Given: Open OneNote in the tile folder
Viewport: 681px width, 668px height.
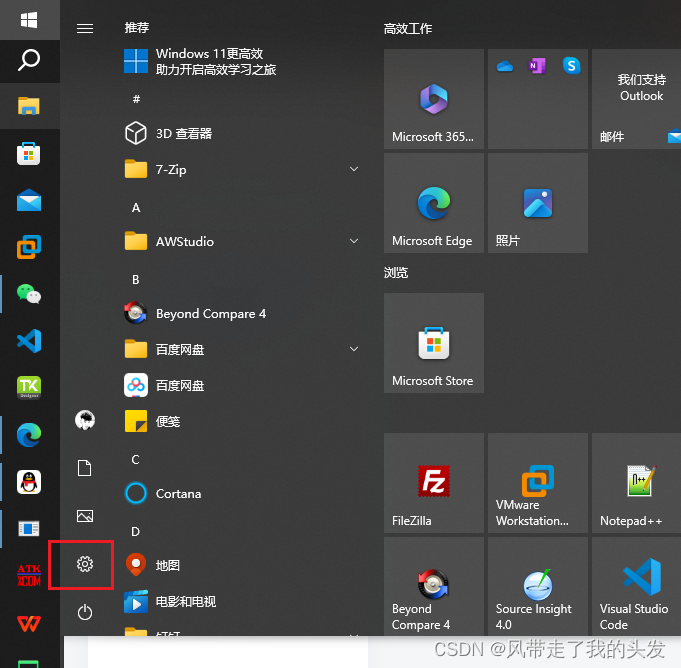Looking at the screenshot, I should (x=537, y=66).
